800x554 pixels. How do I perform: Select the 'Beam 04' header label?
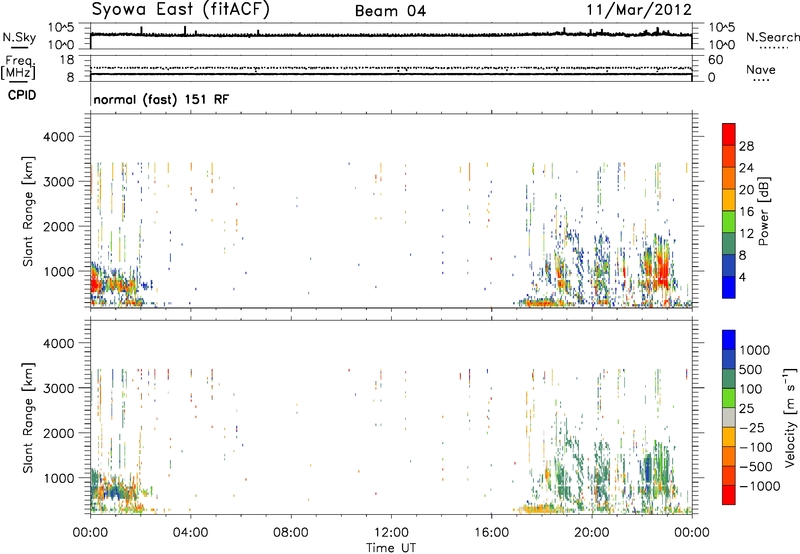(x=390, y=11)
